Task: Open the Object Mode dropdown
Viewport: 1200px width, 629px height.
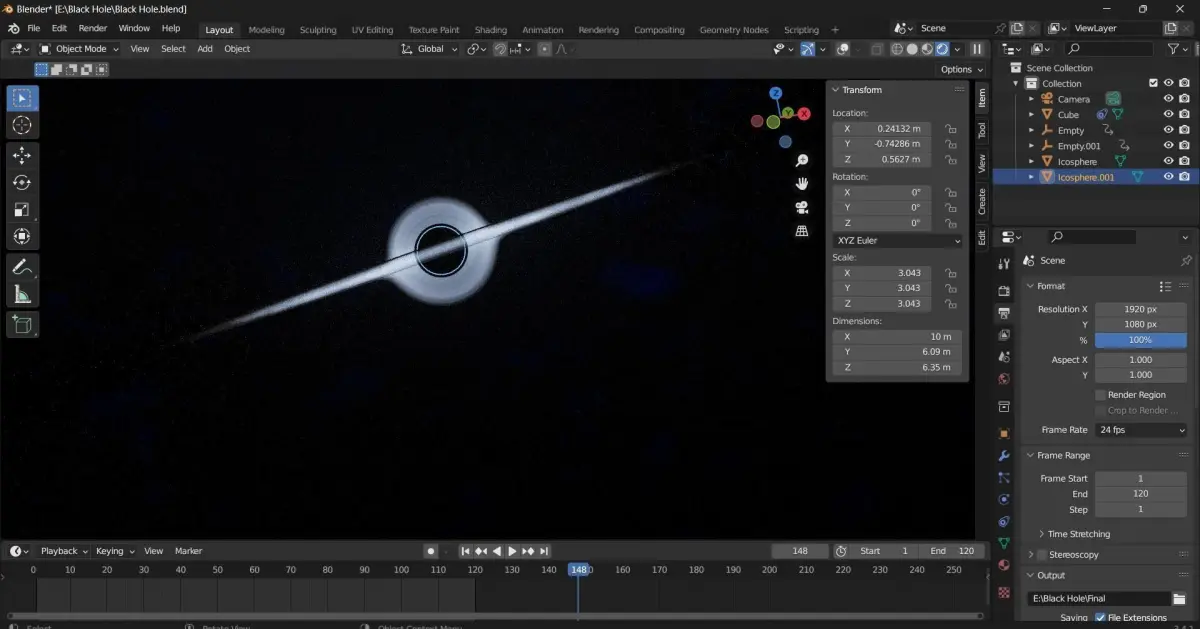Action: click(79, 48)
